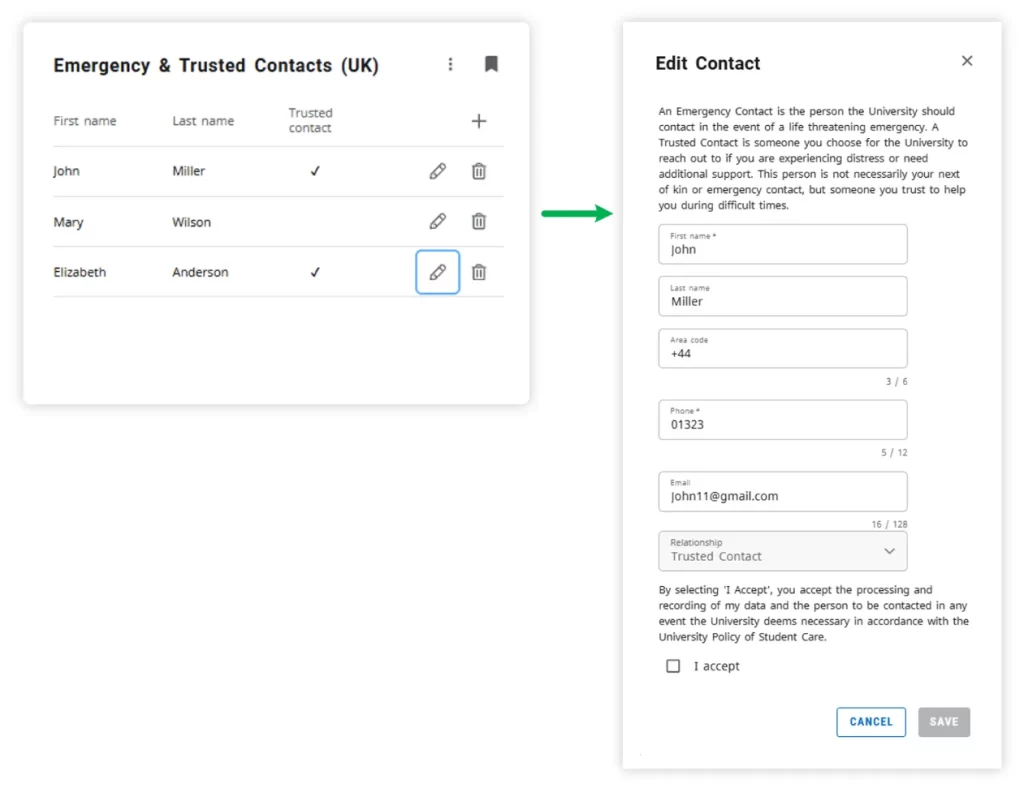
Task: Open the three-dot more options menu
Action: [450, 64]
